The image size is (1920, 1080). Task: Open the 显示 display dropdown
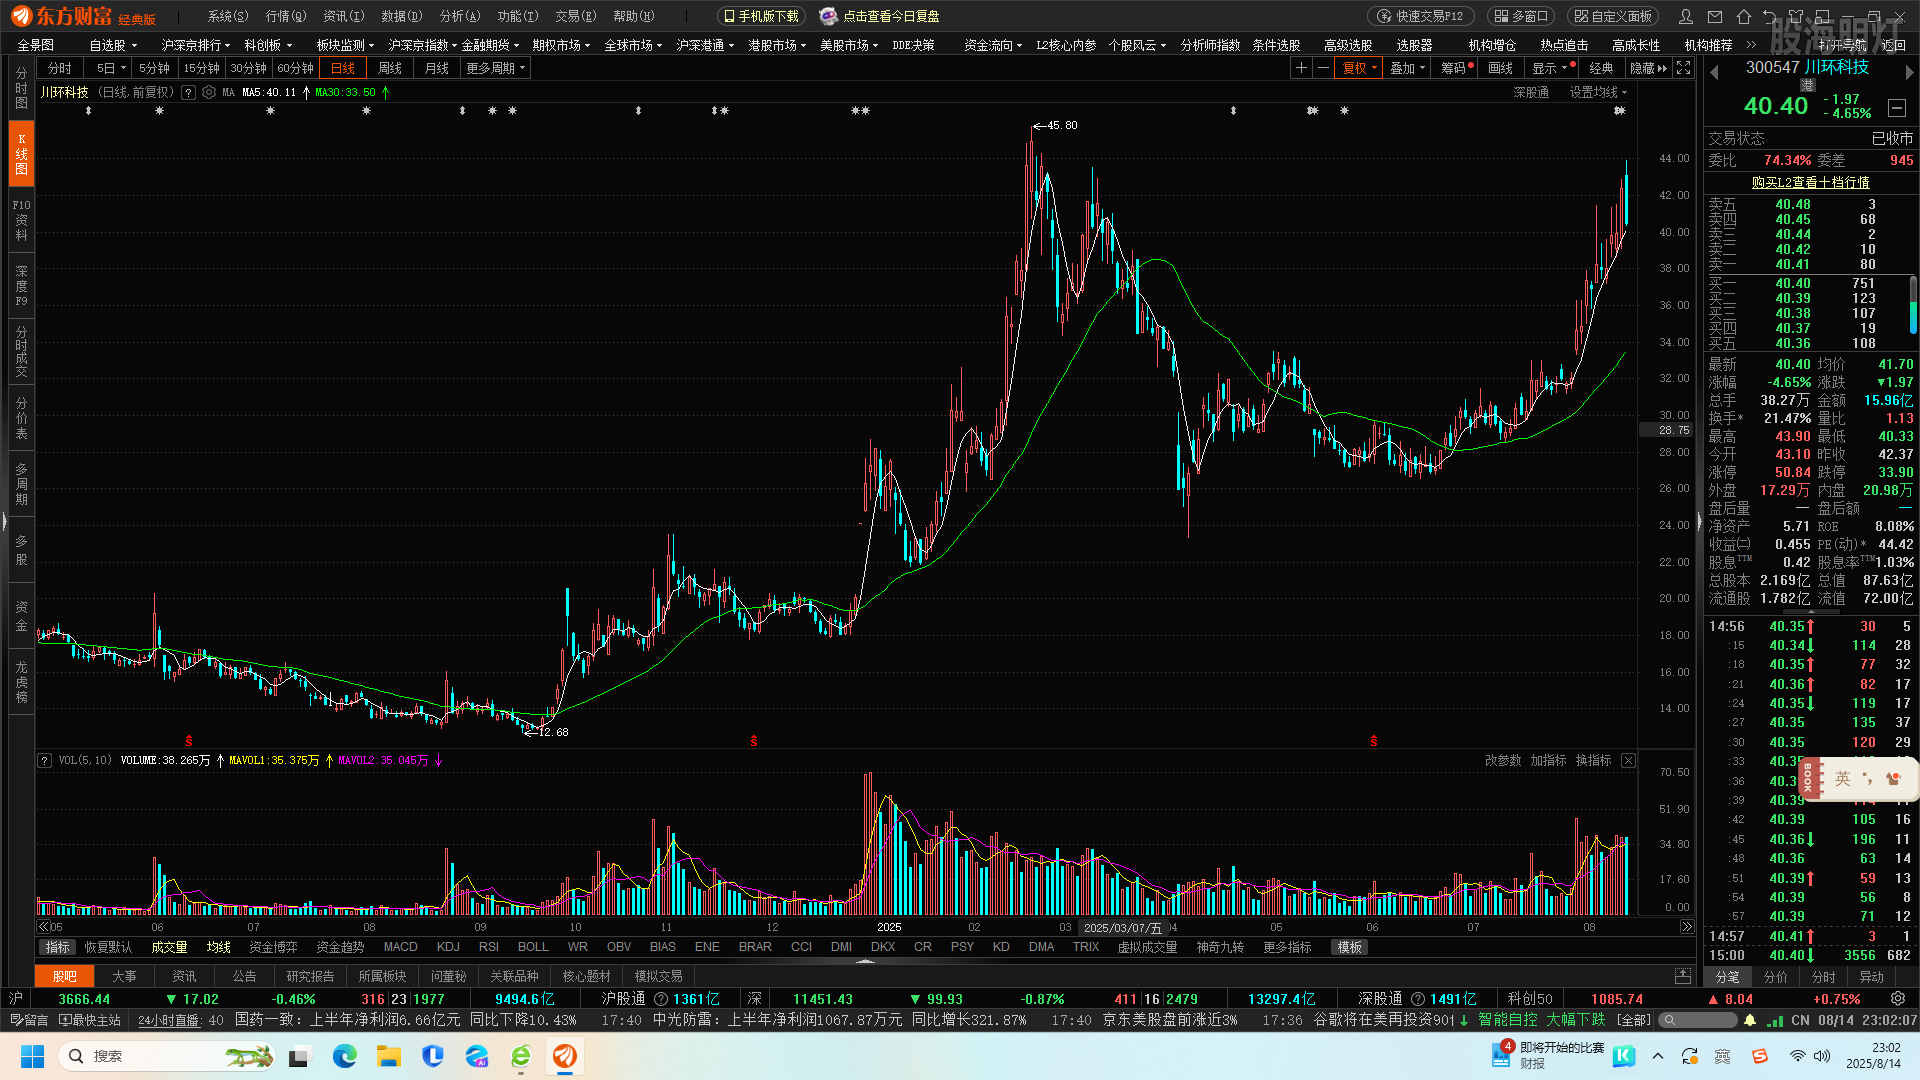click(x=1549, y=68)
